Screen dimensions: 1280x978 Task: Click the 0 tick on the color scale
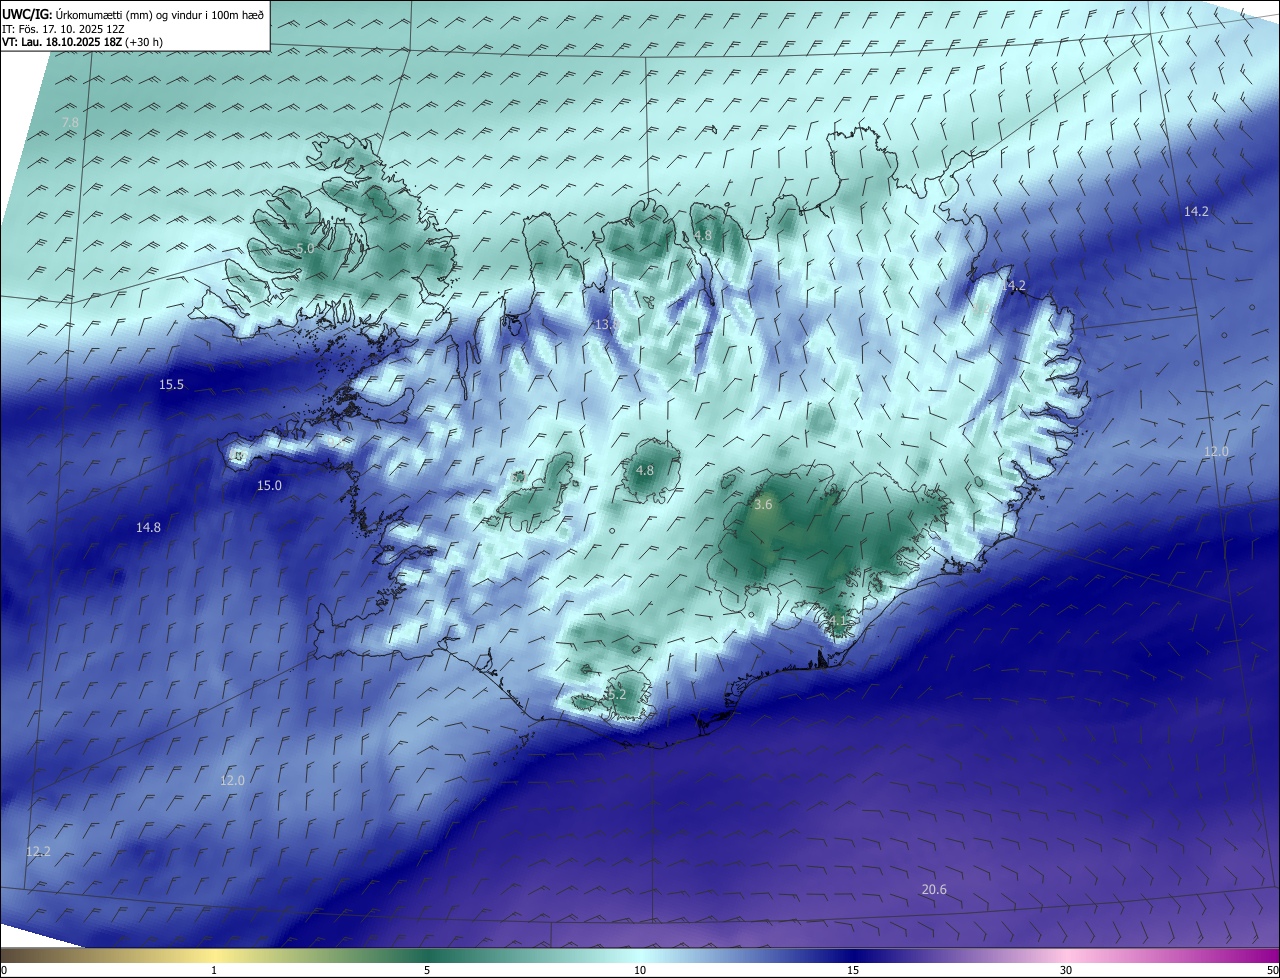click(4, 970)
